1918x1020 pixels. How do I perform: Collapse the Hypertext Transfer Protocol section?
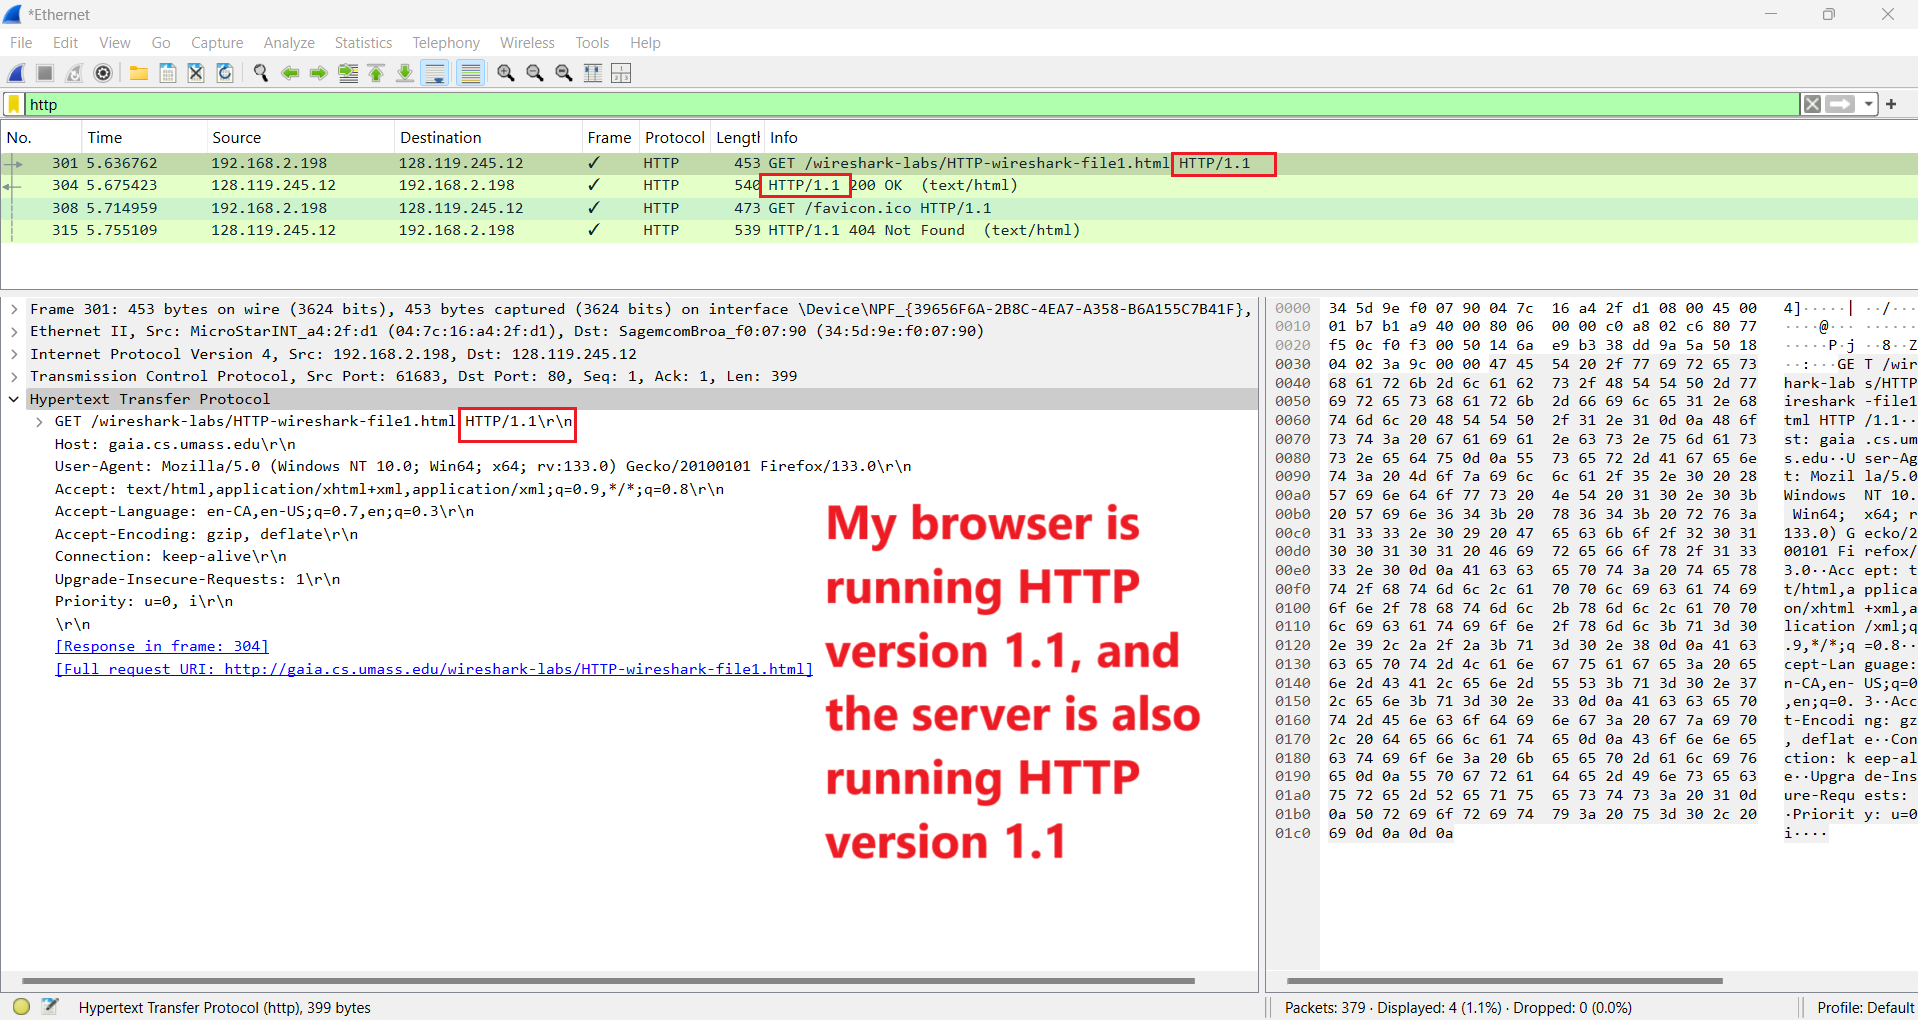click(14, 399)
